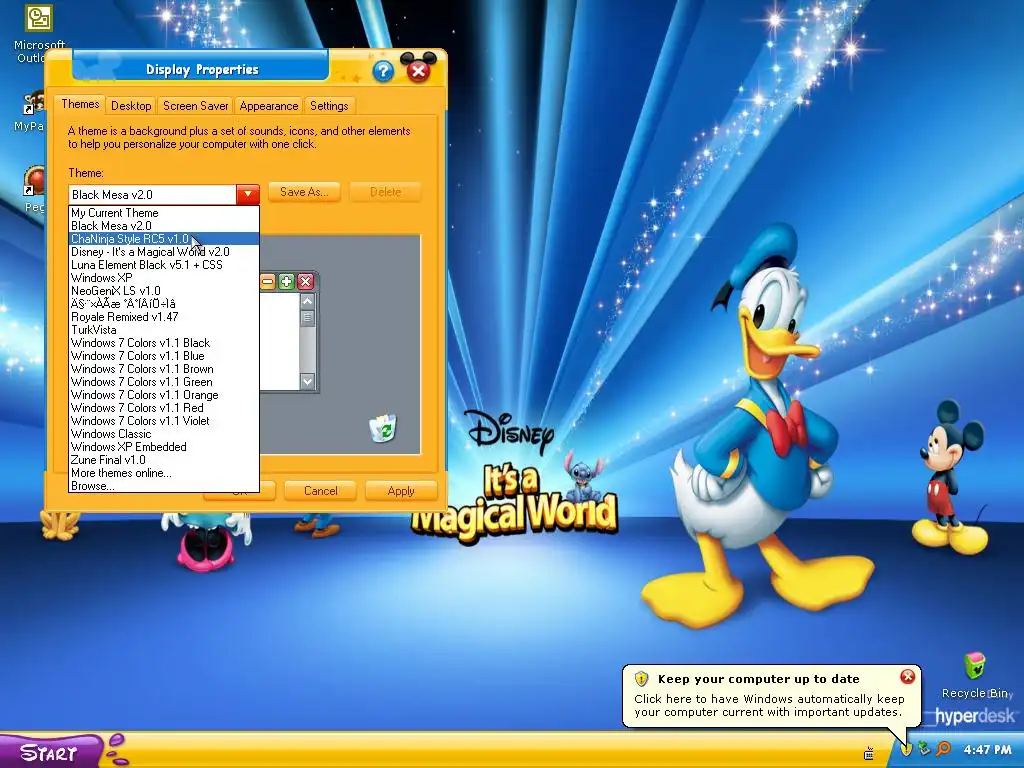
Task: Click the red close button in the preview window
Action: click(x=305, y=281)
